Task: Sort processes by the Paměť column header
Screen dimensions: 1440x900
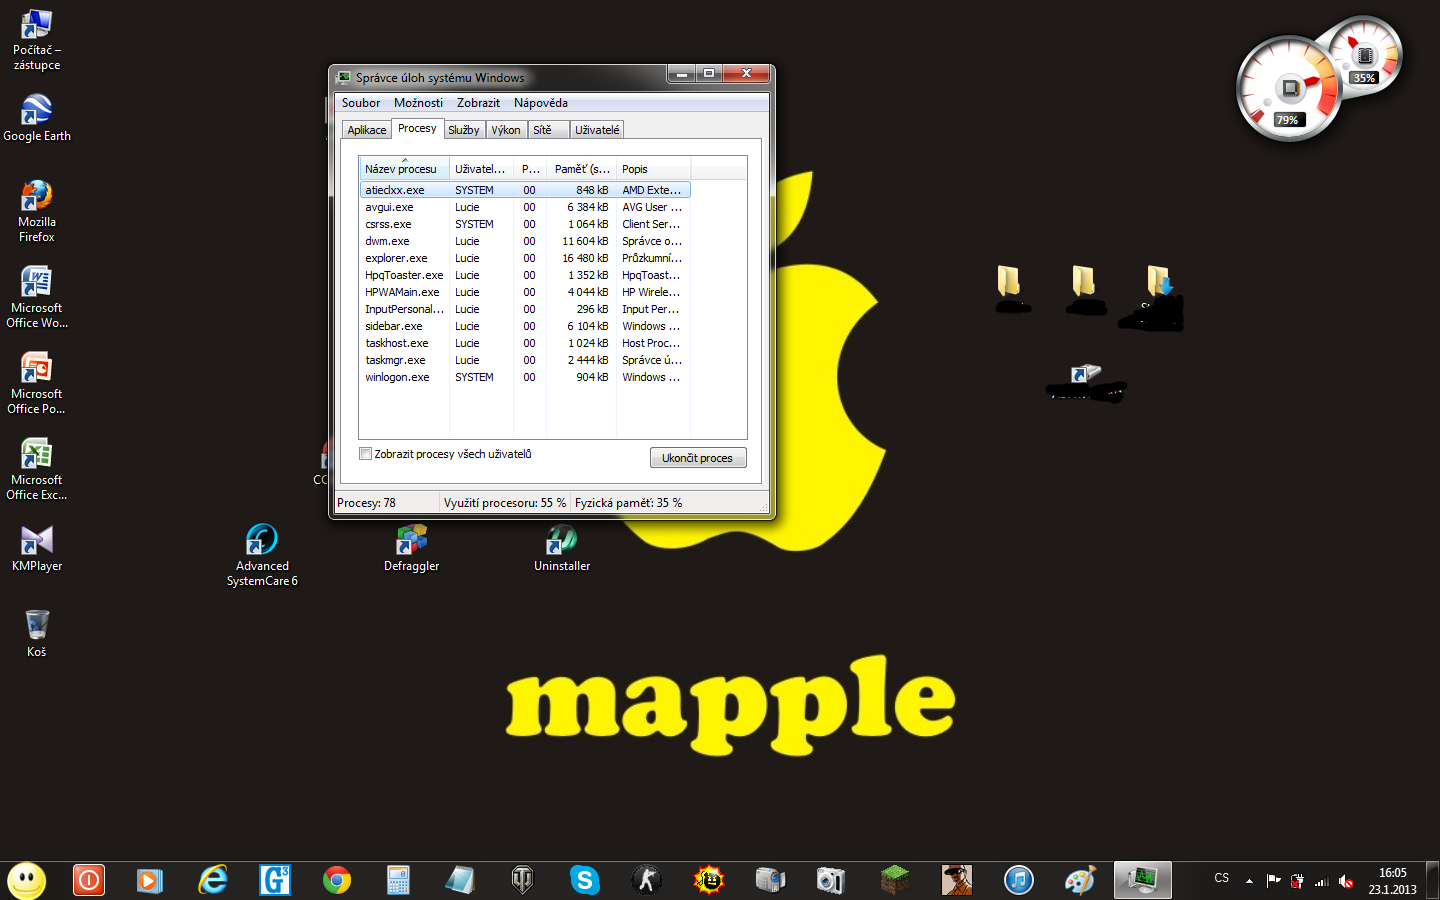Action: 581,169
